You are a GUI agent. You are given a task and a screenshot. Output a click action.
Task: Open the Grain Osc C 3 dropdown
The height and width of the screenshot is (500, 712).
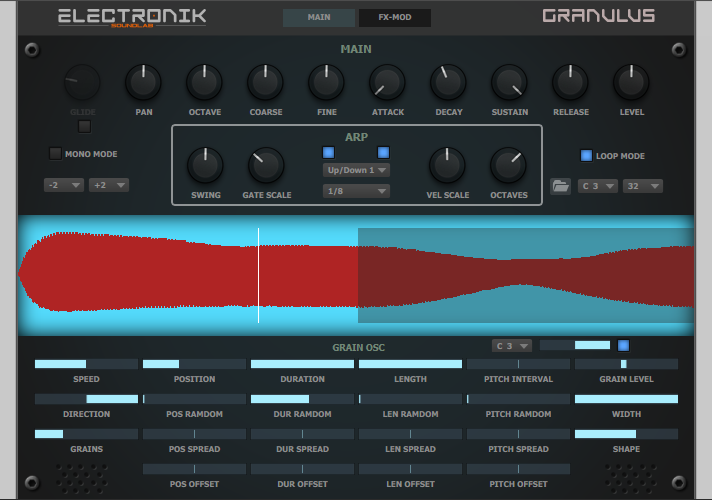512,346
